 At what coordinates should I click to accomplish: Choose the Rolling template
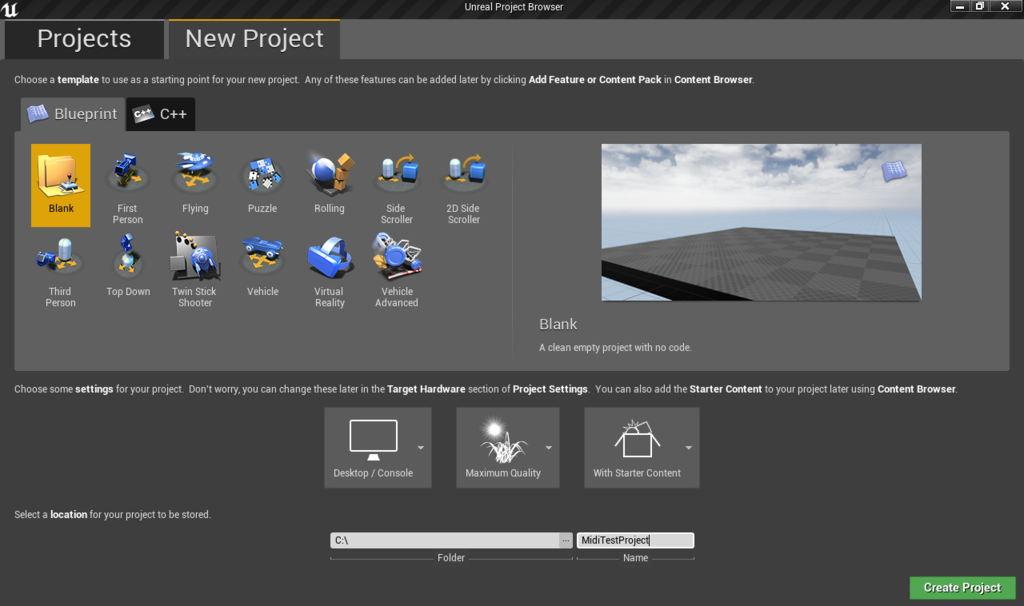click(x=329, y=185)
